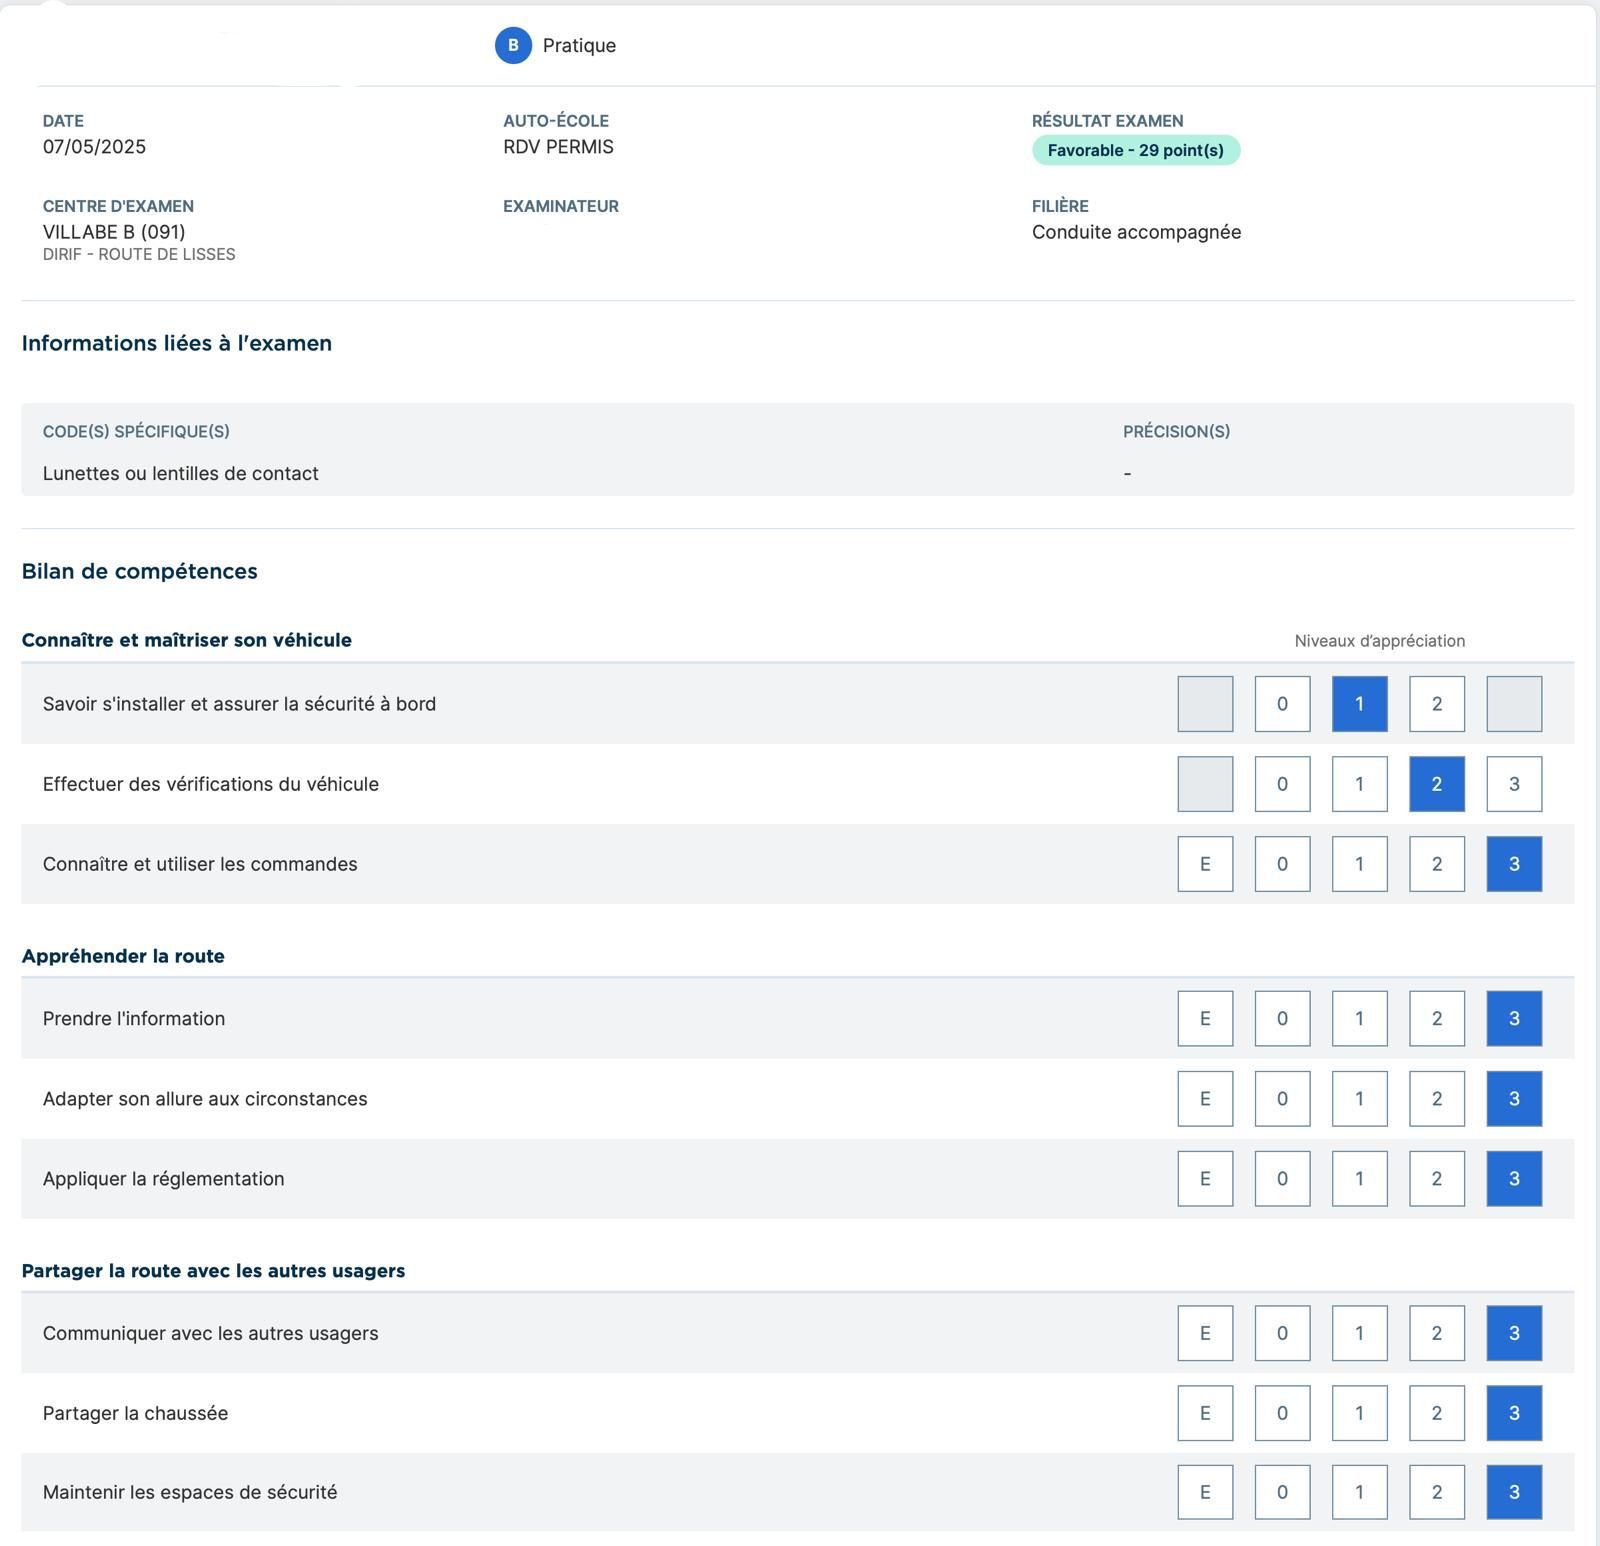The height and width of the screenshot is (1546, 1600).
Task: Select level 2 for Effectuer des vérifications
Action: pyautogui.click(x=1436, y=784)
